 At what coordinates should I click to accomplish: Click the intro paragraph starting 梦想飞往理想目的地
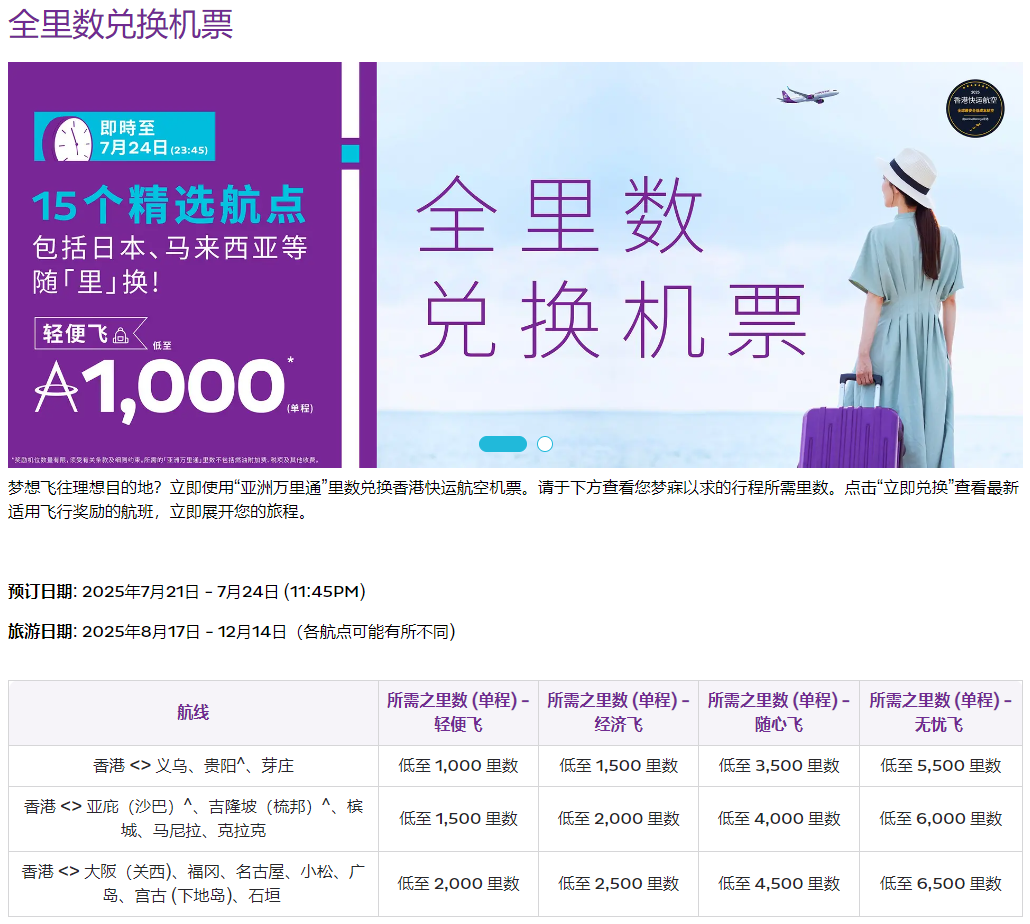click(513, 500)
